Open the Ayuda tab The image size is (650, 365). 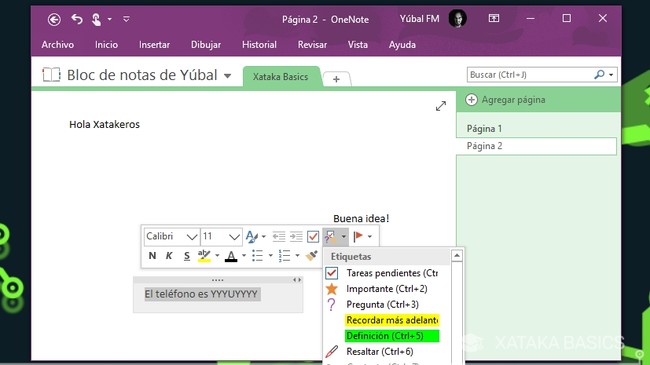[x=402, y=45]
